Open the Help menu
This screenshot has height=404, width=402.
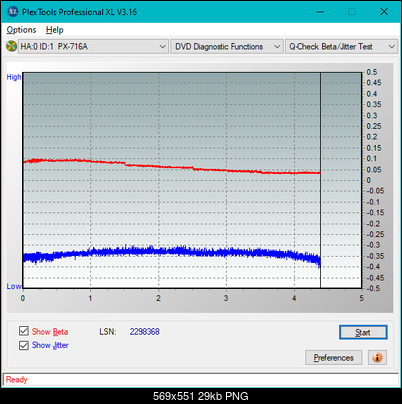54,30
